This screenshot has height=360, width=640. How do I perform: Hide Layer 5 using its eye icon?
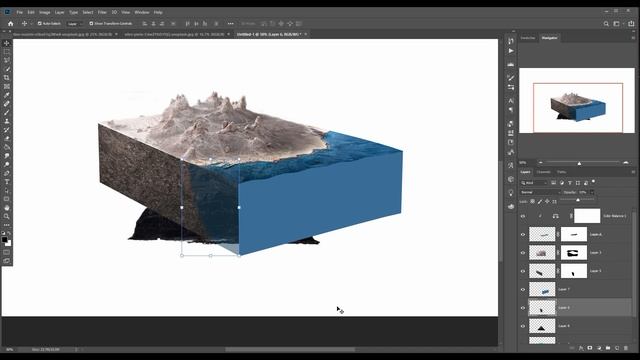[523, 271]
